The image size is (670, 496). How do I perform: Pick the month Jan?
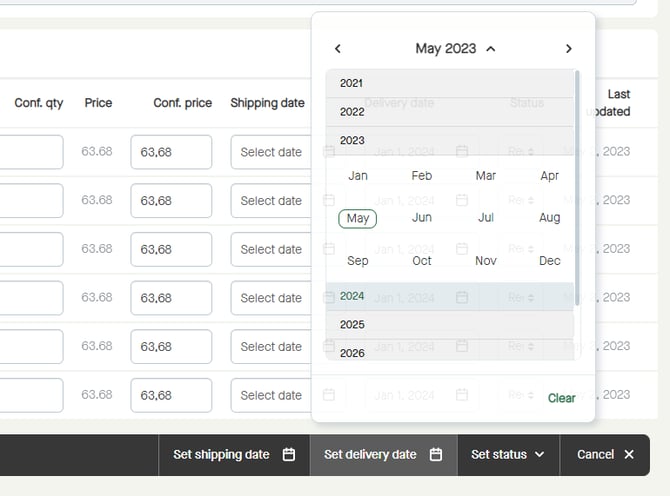358,176
